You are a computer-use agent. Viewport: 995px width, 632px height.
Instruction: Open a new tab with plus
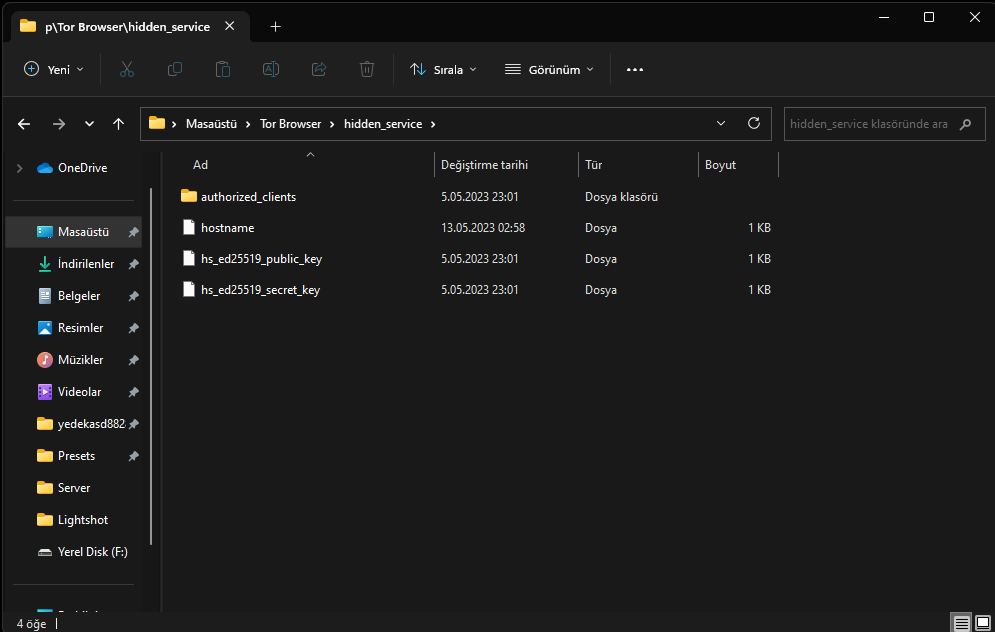click(275, 27)
